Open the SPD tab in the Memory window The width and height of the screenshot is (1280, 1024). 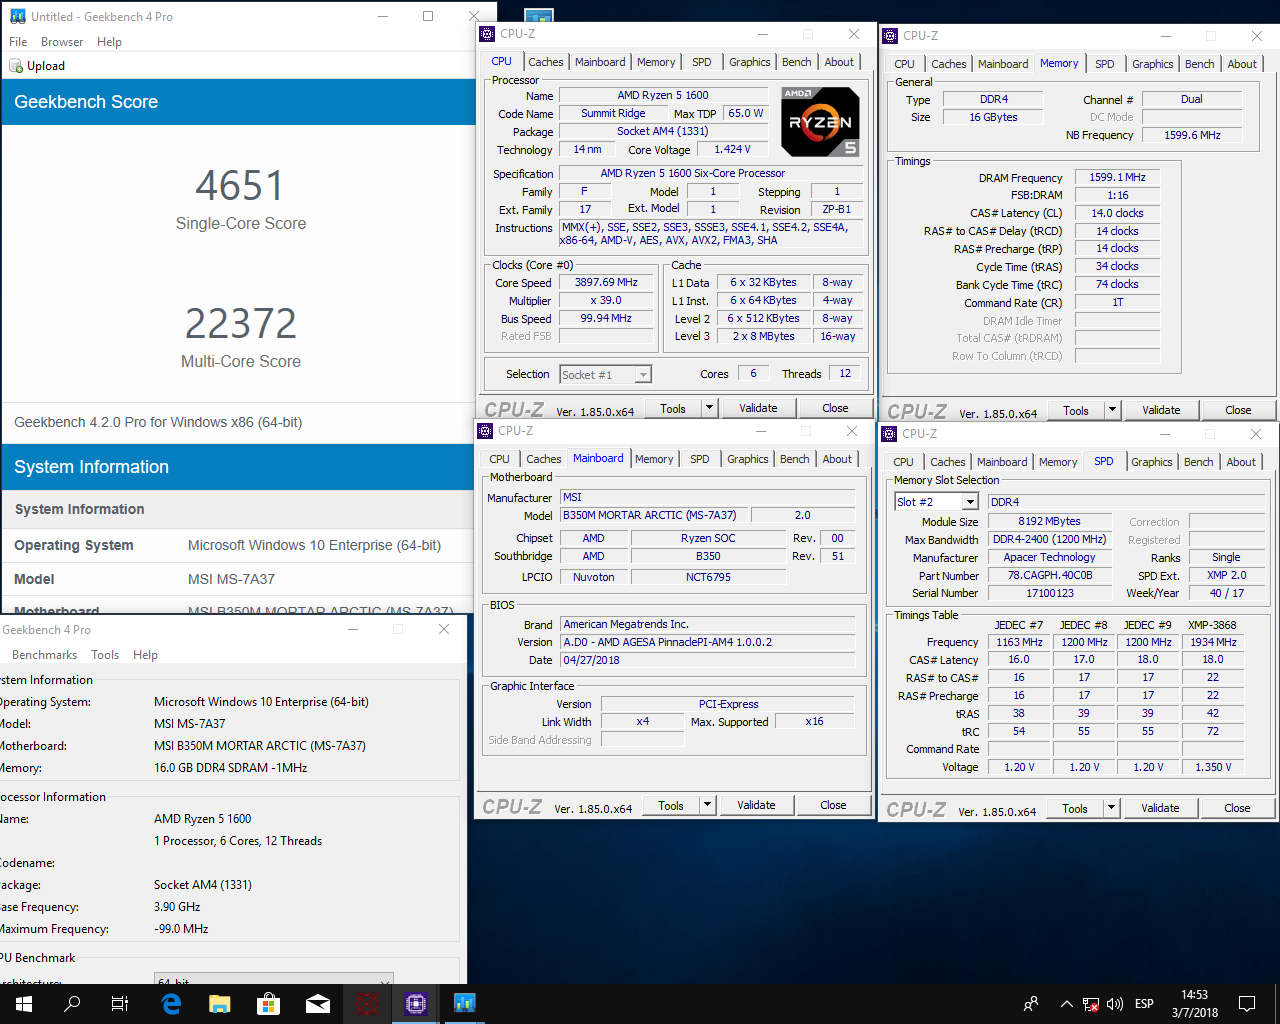1105,64
